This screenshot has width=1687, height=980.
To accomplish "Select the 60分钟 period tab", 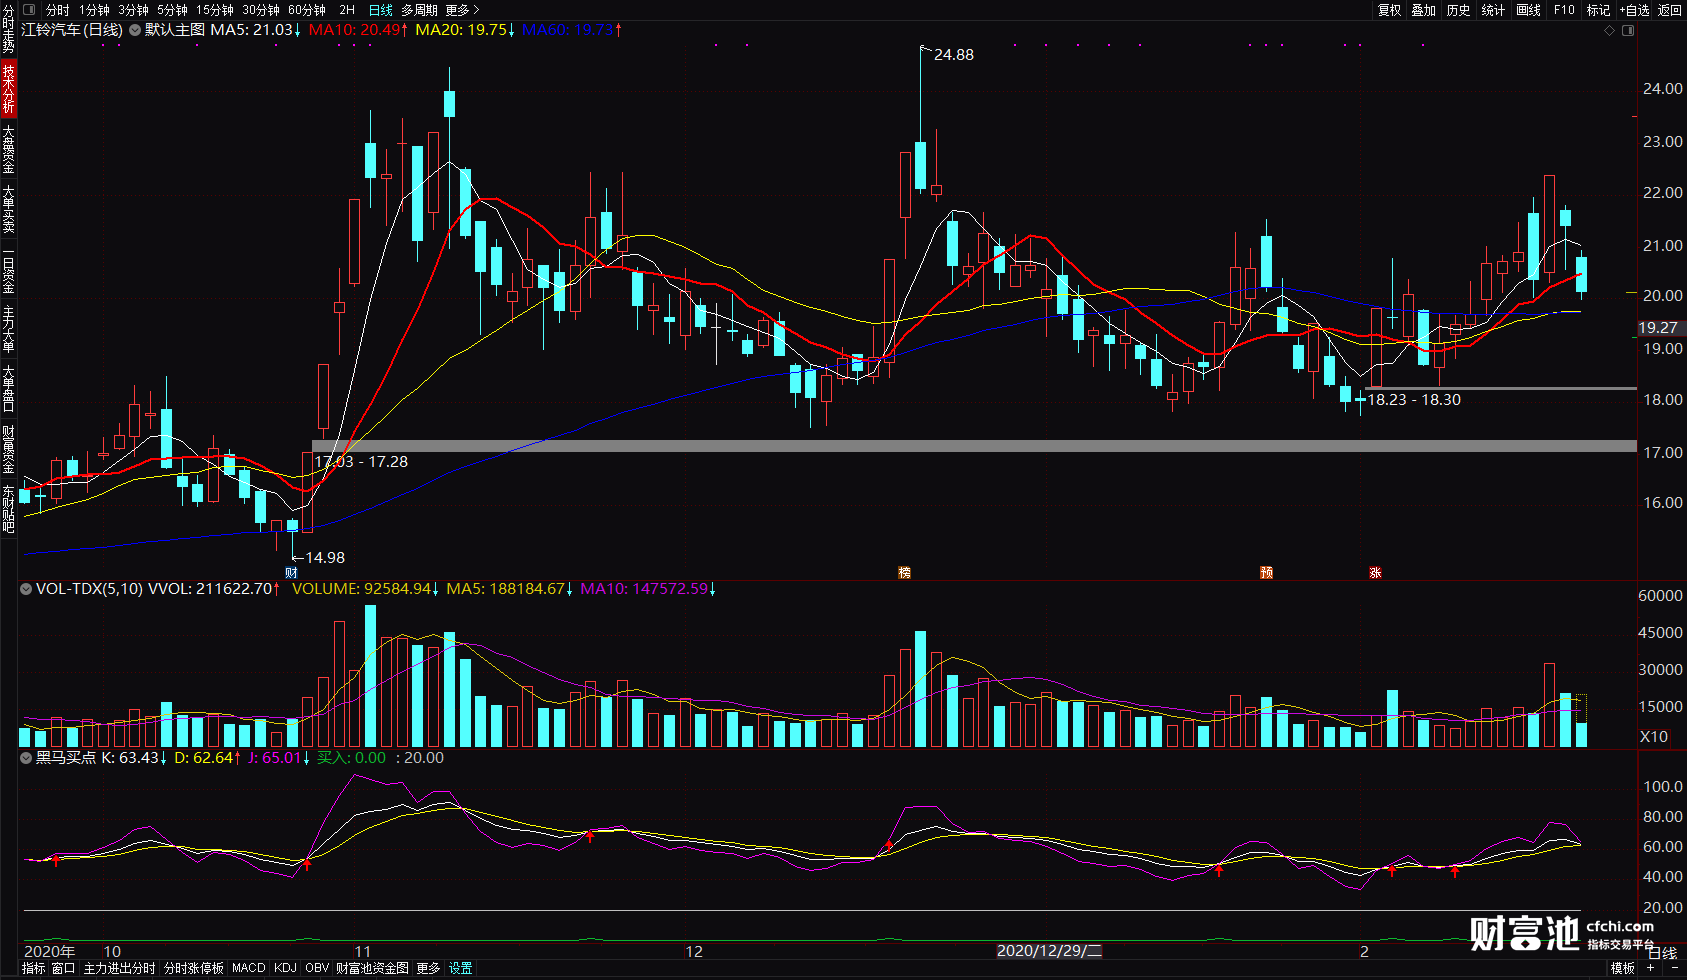I will pyautogui.click(x=307, y=10).
